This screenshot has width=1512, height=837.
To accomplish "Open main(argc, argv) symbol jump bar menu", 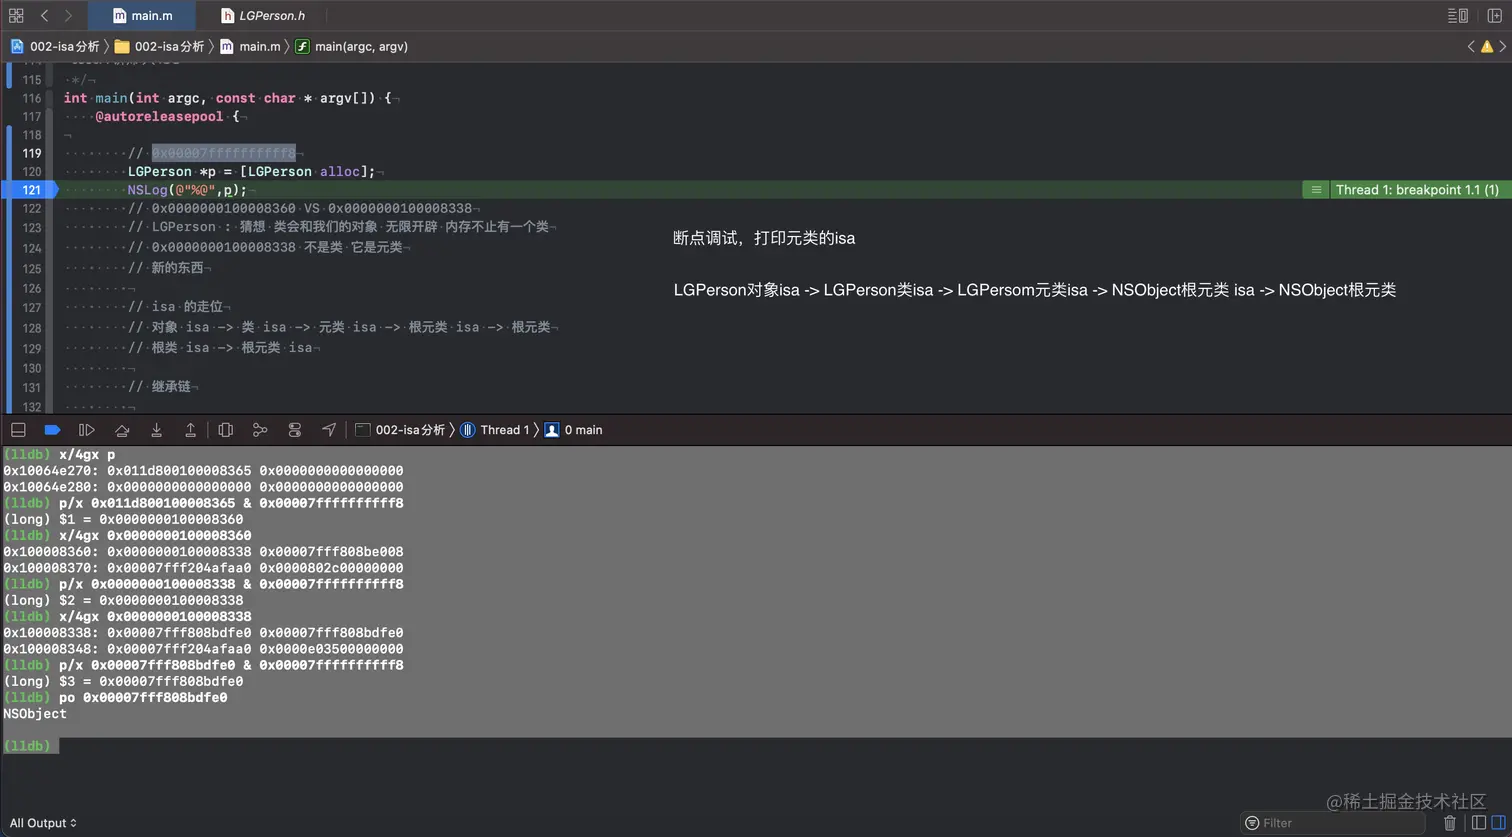I will [x=352, y=46].
